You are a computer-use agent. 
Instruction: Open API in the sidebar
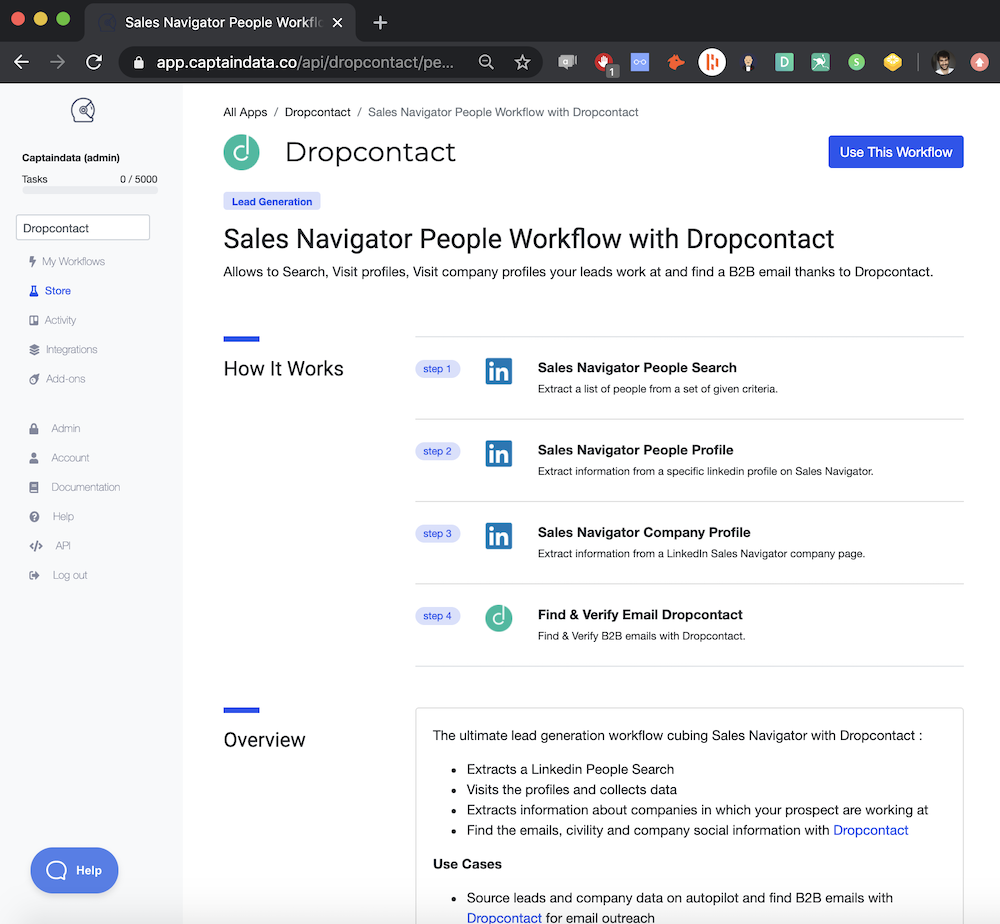click(50, 546)
